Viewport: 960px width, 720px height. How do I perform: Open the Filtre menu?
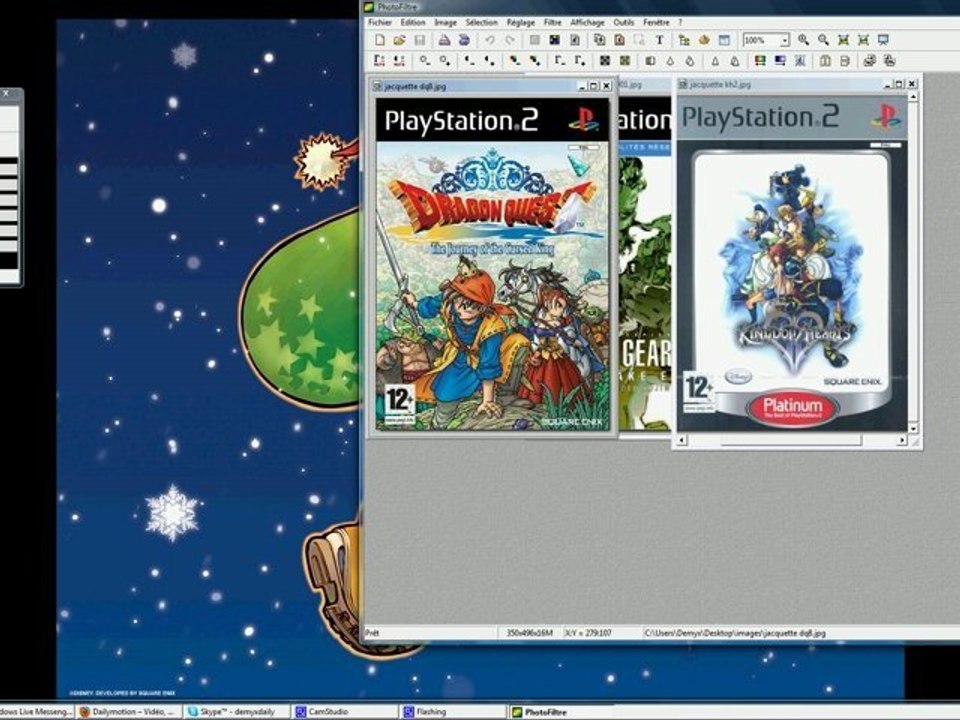click(552, 22)
